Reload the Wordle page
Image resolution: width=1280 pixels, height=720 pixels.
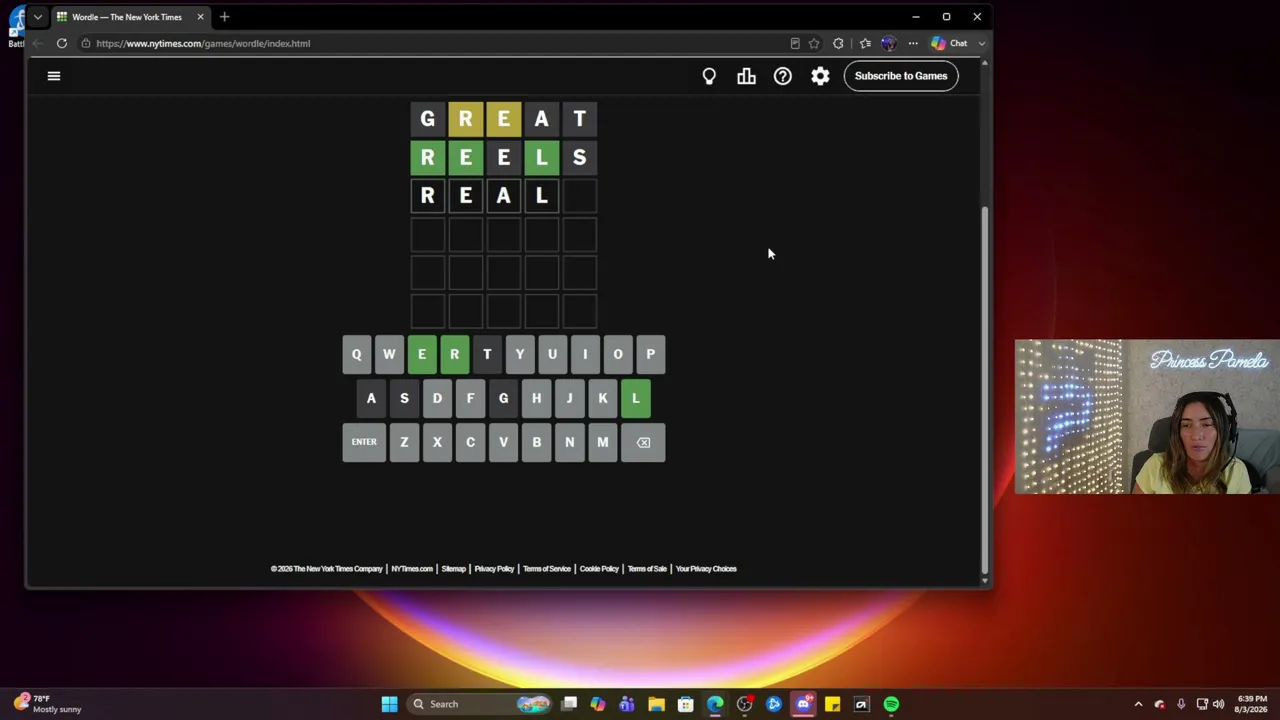[x=62, y=43]
